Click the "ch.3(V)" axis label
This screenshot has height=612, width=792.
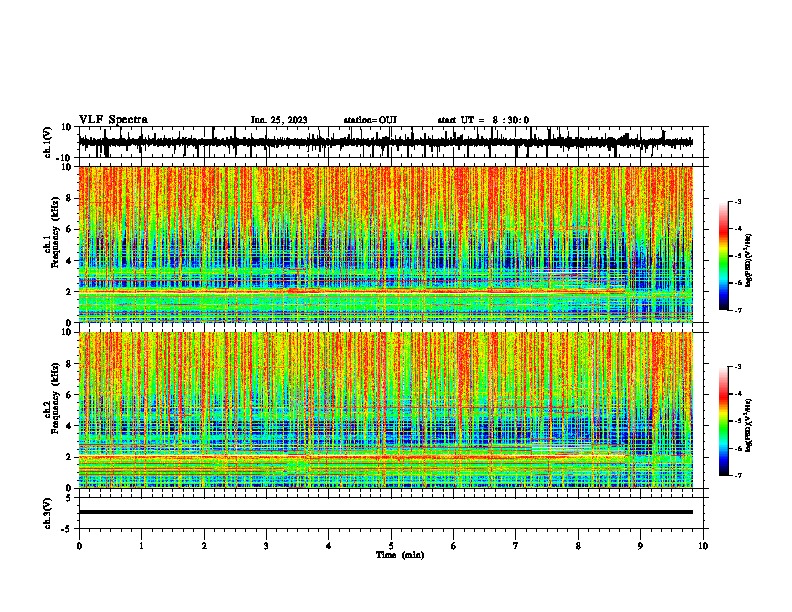click(x=48, y=513)
